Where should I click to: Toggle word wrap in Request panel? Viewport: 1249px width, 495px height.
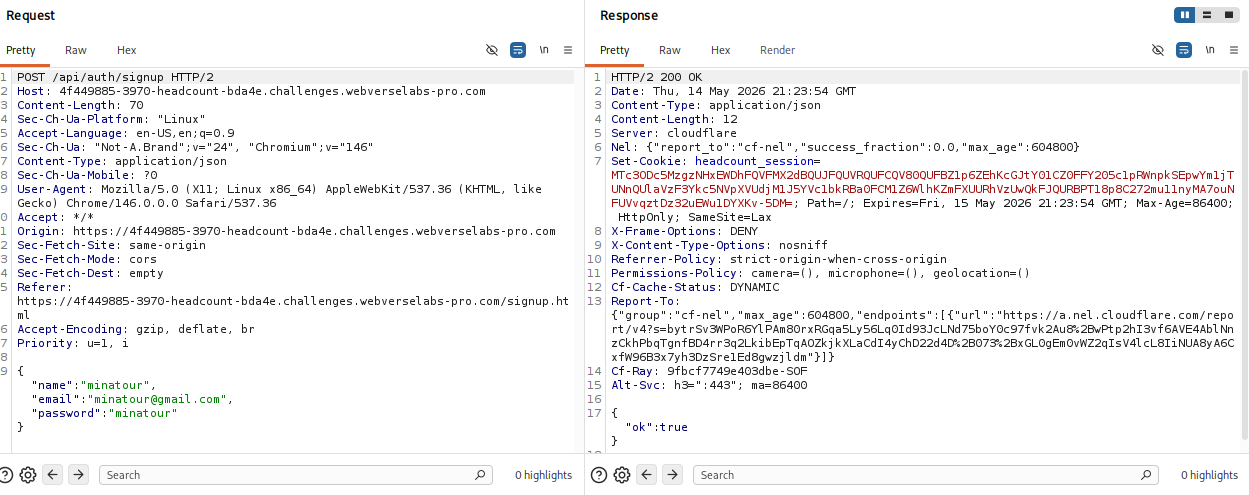point(517,50)
